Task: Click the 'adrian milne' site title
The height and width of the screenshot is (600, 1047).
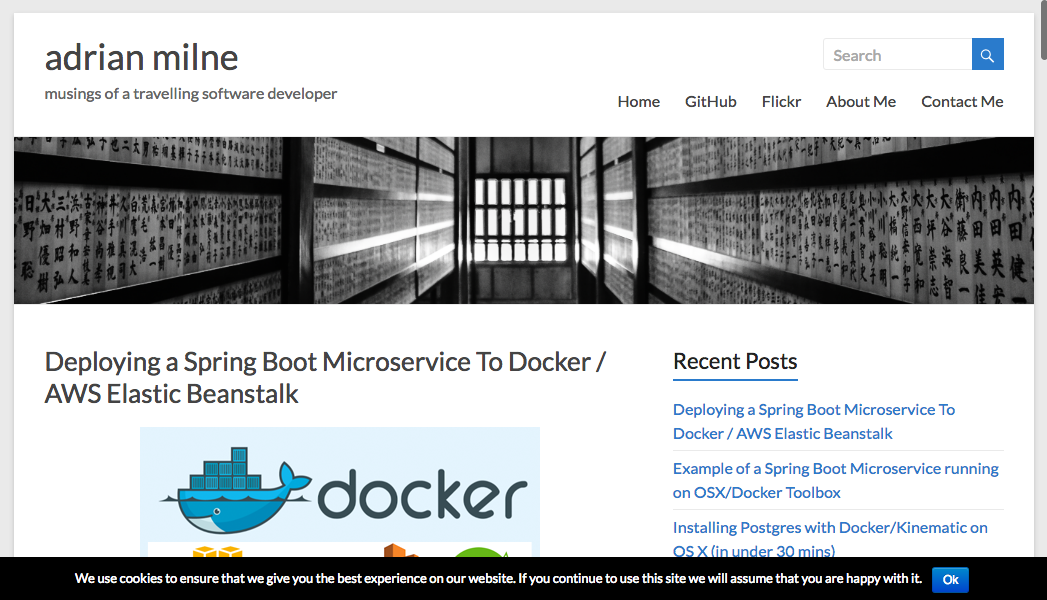Action: point(141,57)
